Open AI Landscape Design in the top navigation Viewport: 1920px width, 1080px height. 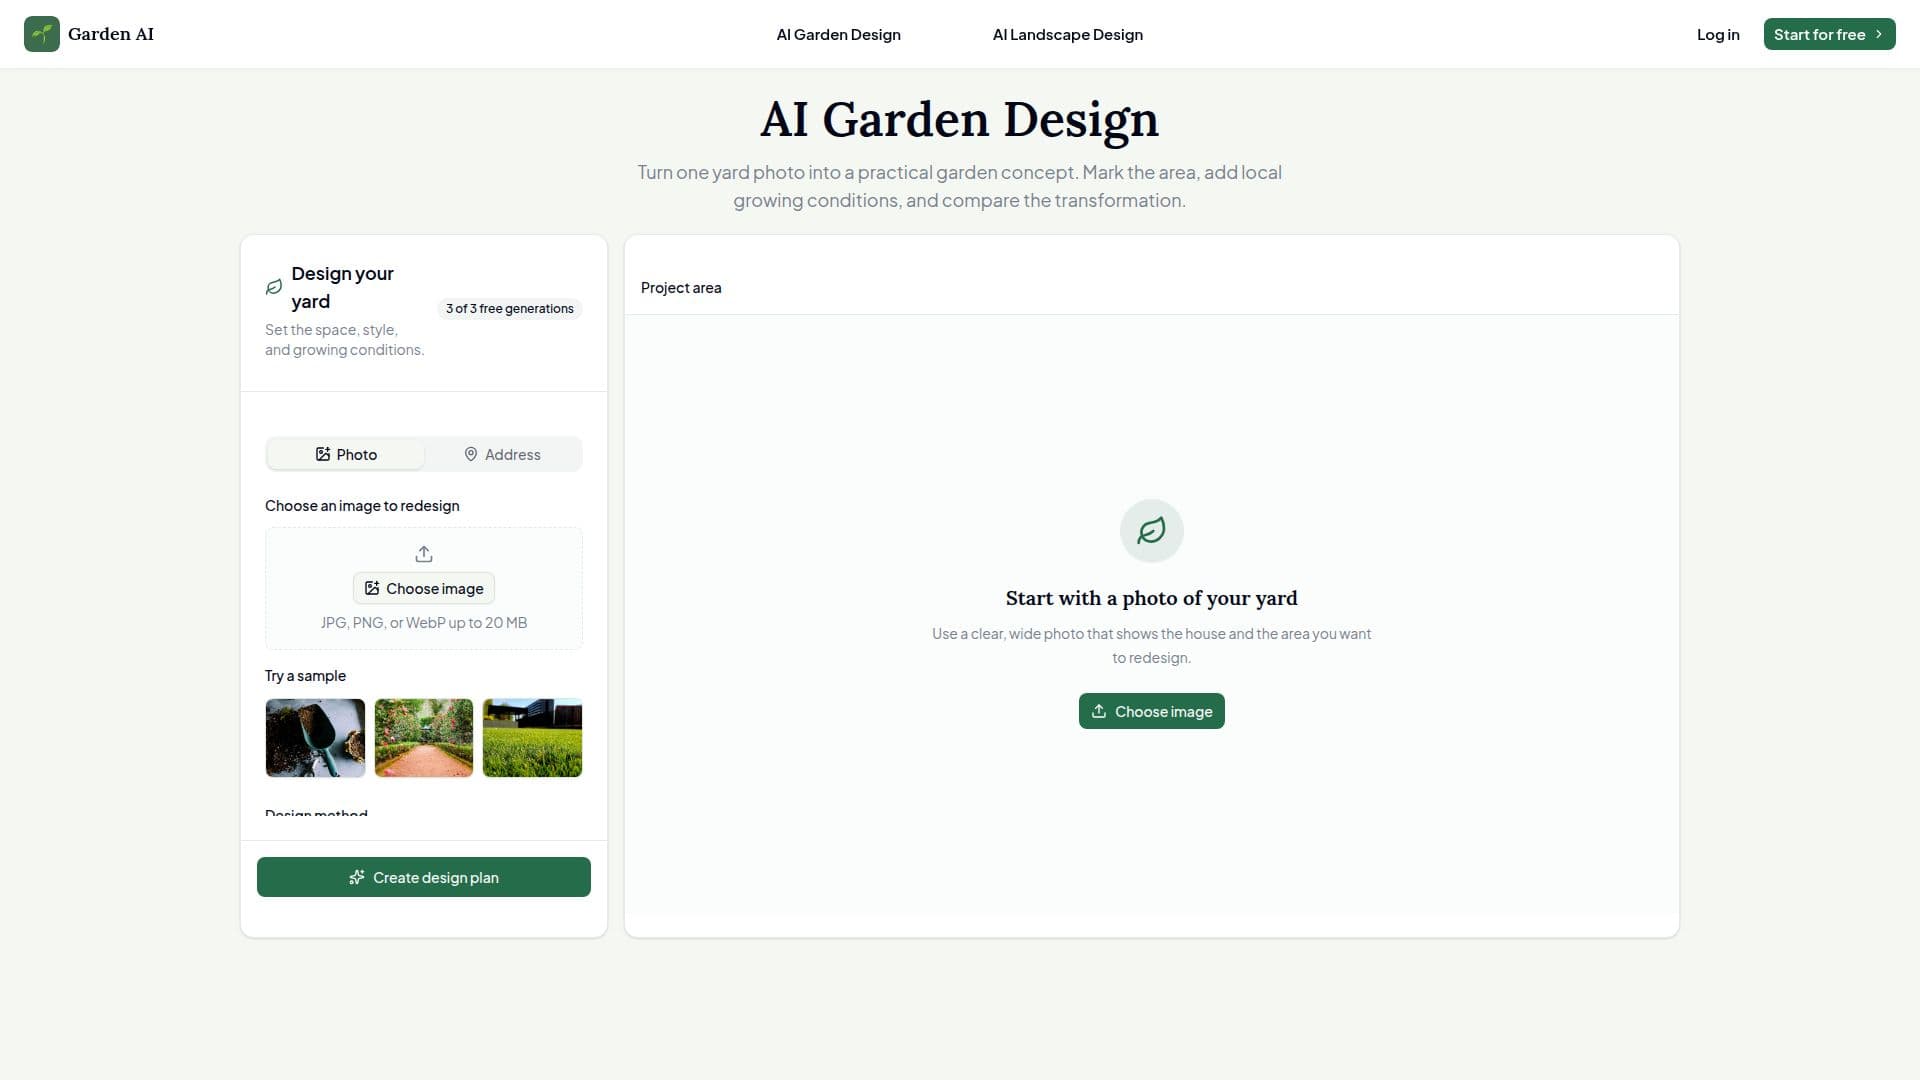(x=1067, y=34)
